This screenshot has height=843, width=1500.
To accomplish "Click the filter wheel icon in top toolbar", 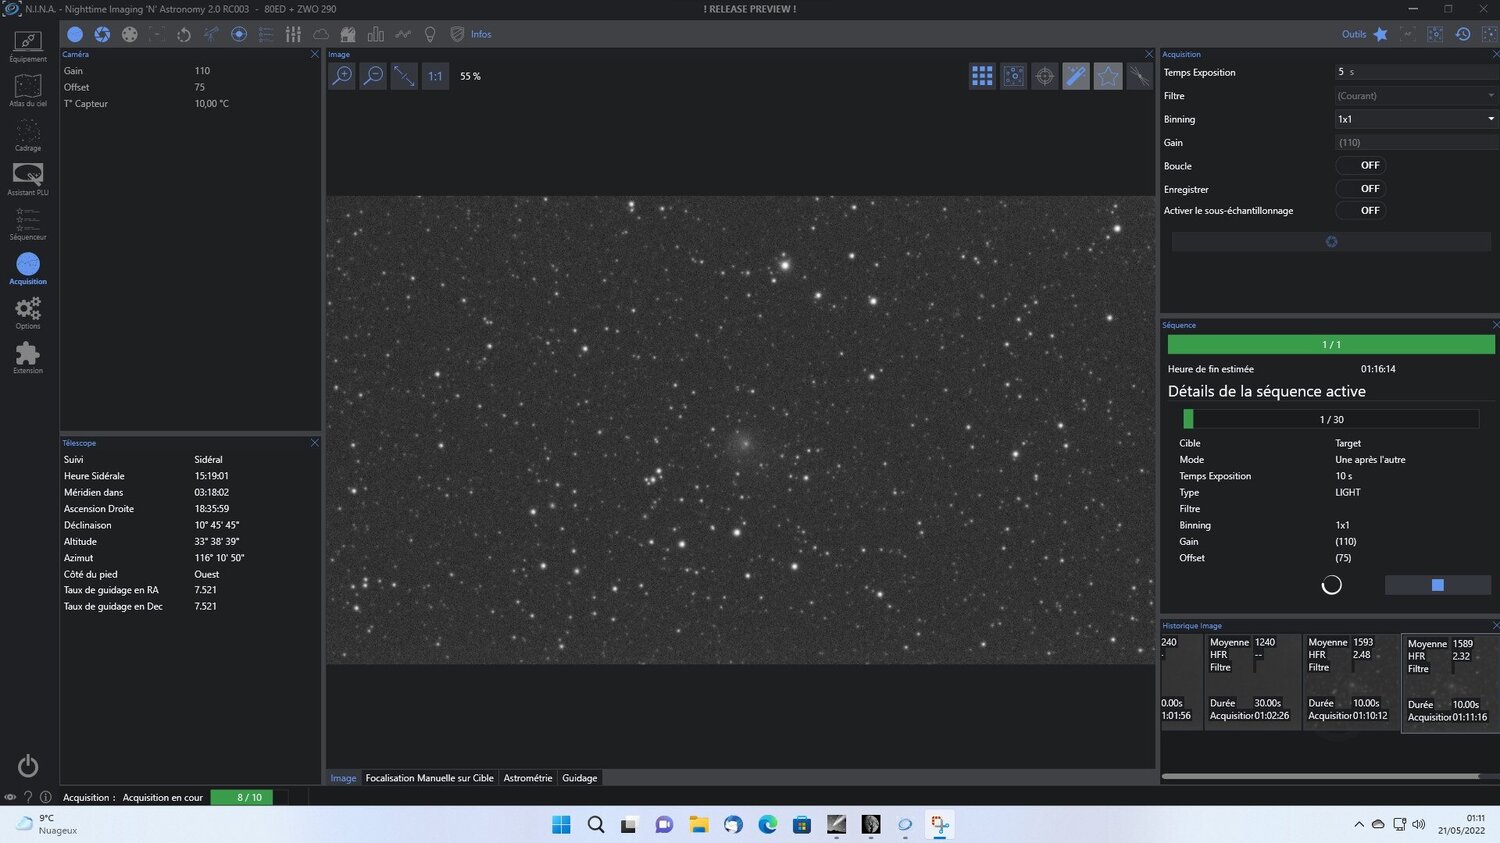I will 129,34.
